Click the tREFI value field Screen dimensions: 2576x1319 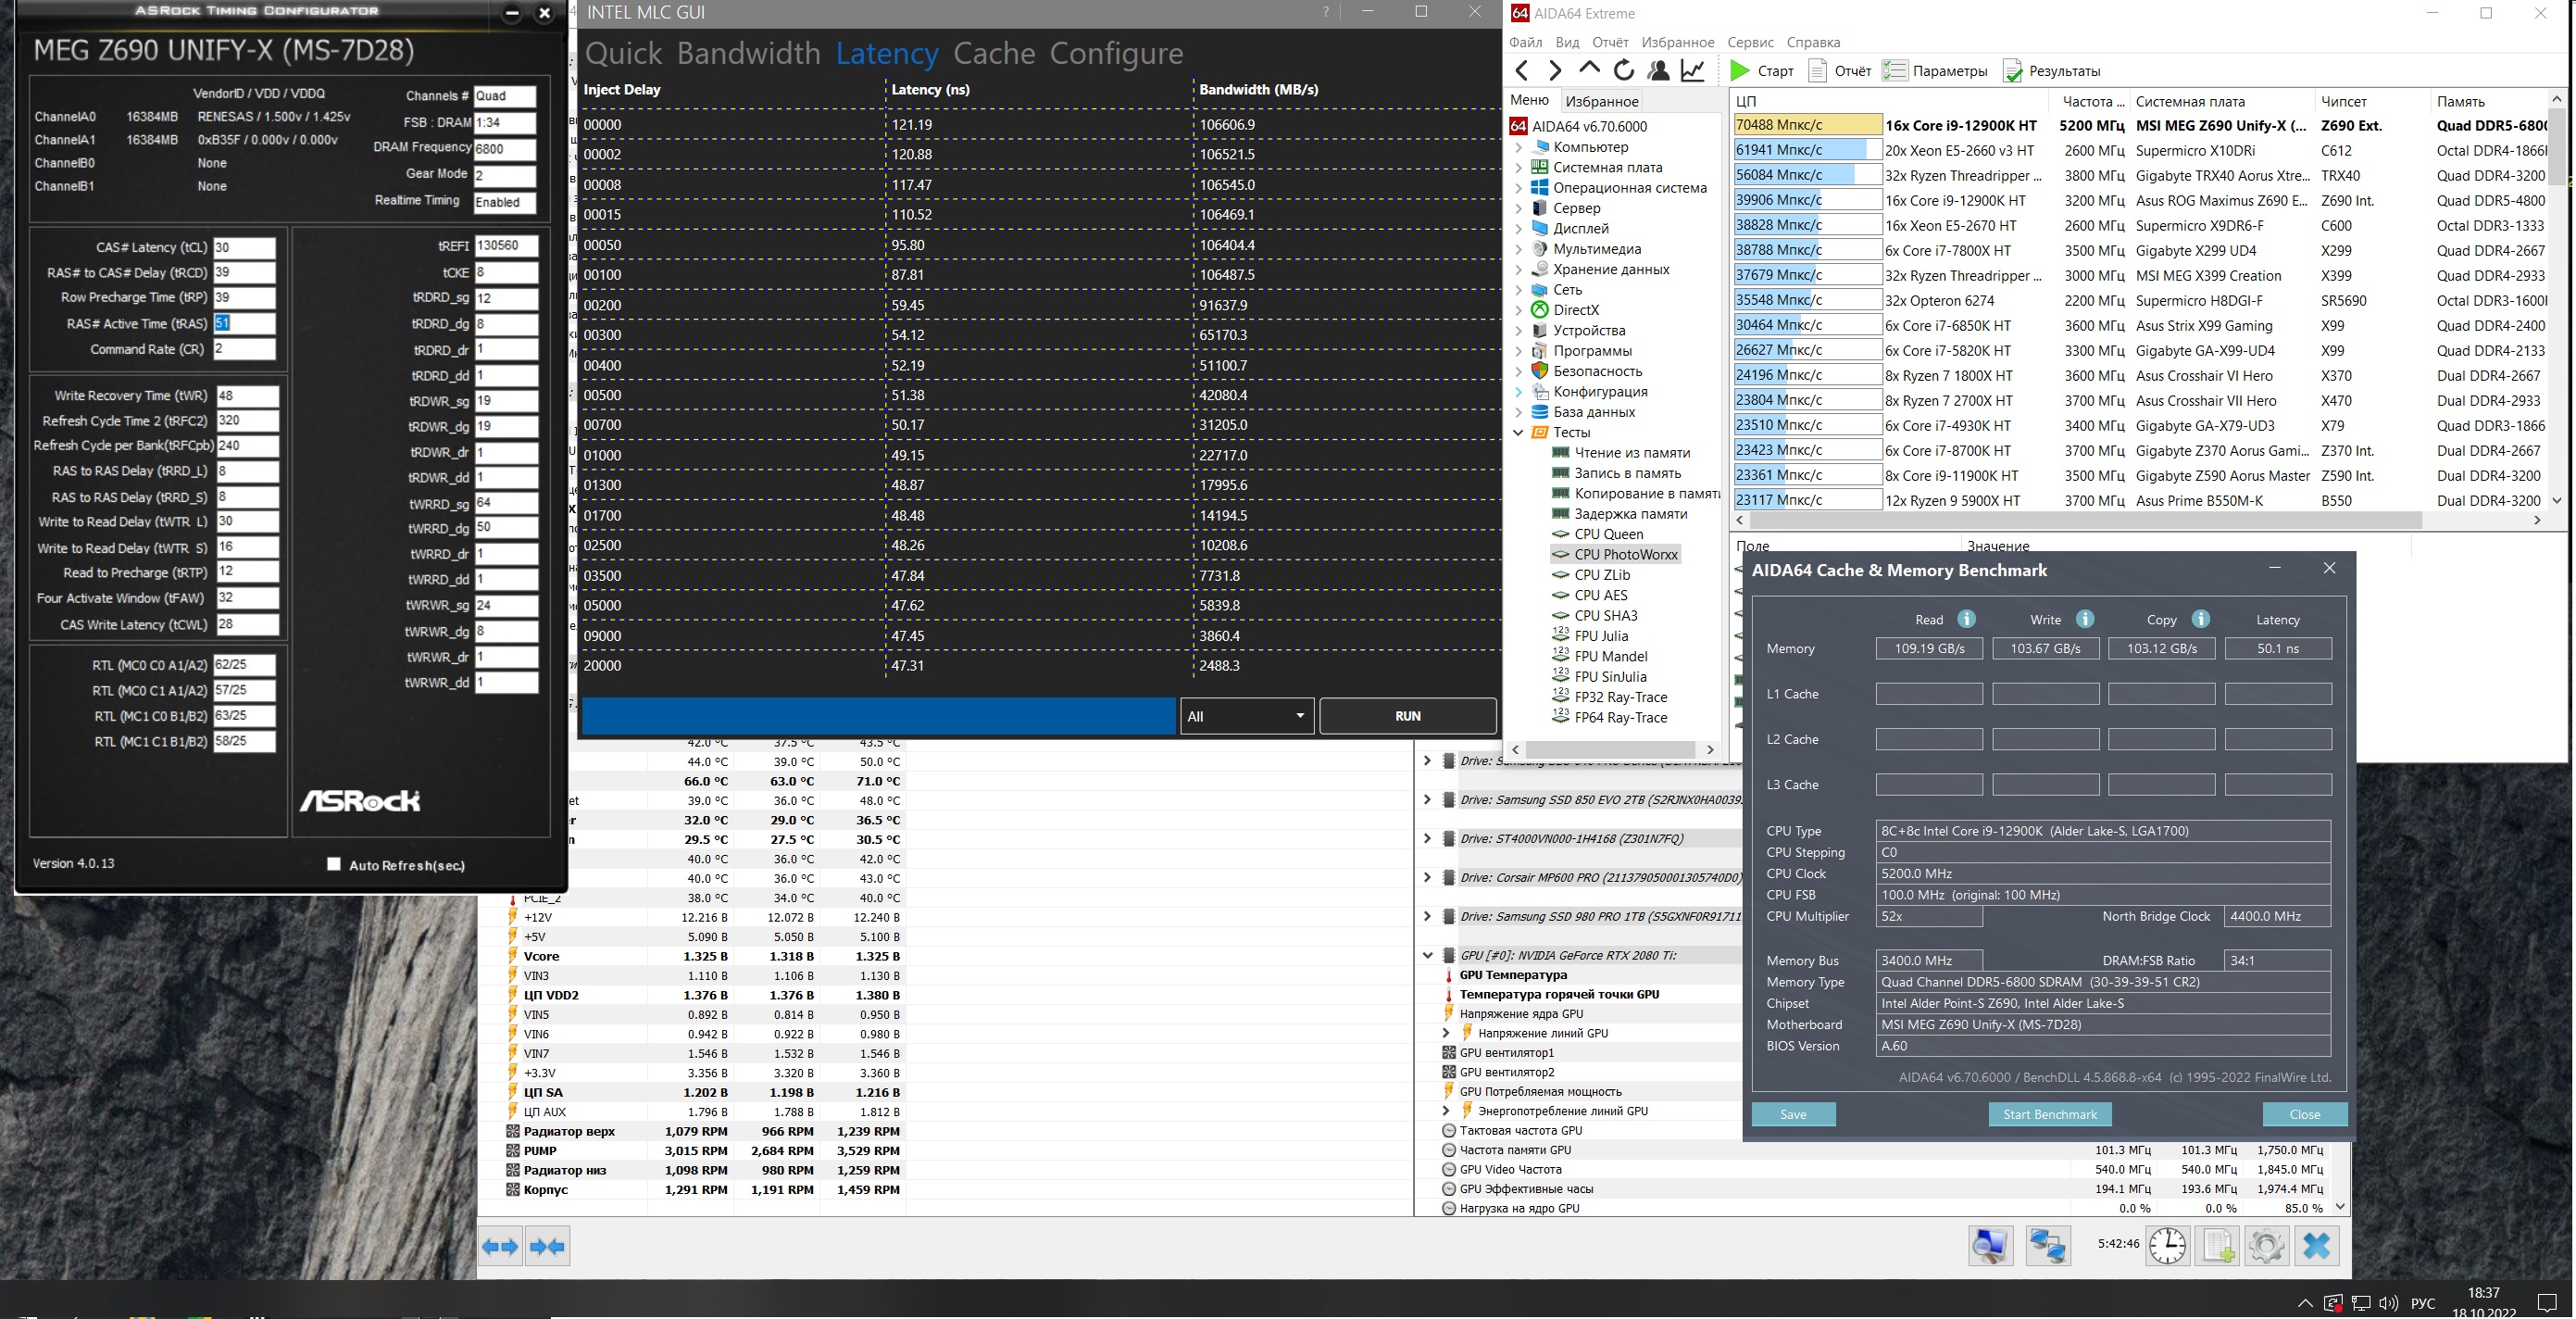pos(506,246)
